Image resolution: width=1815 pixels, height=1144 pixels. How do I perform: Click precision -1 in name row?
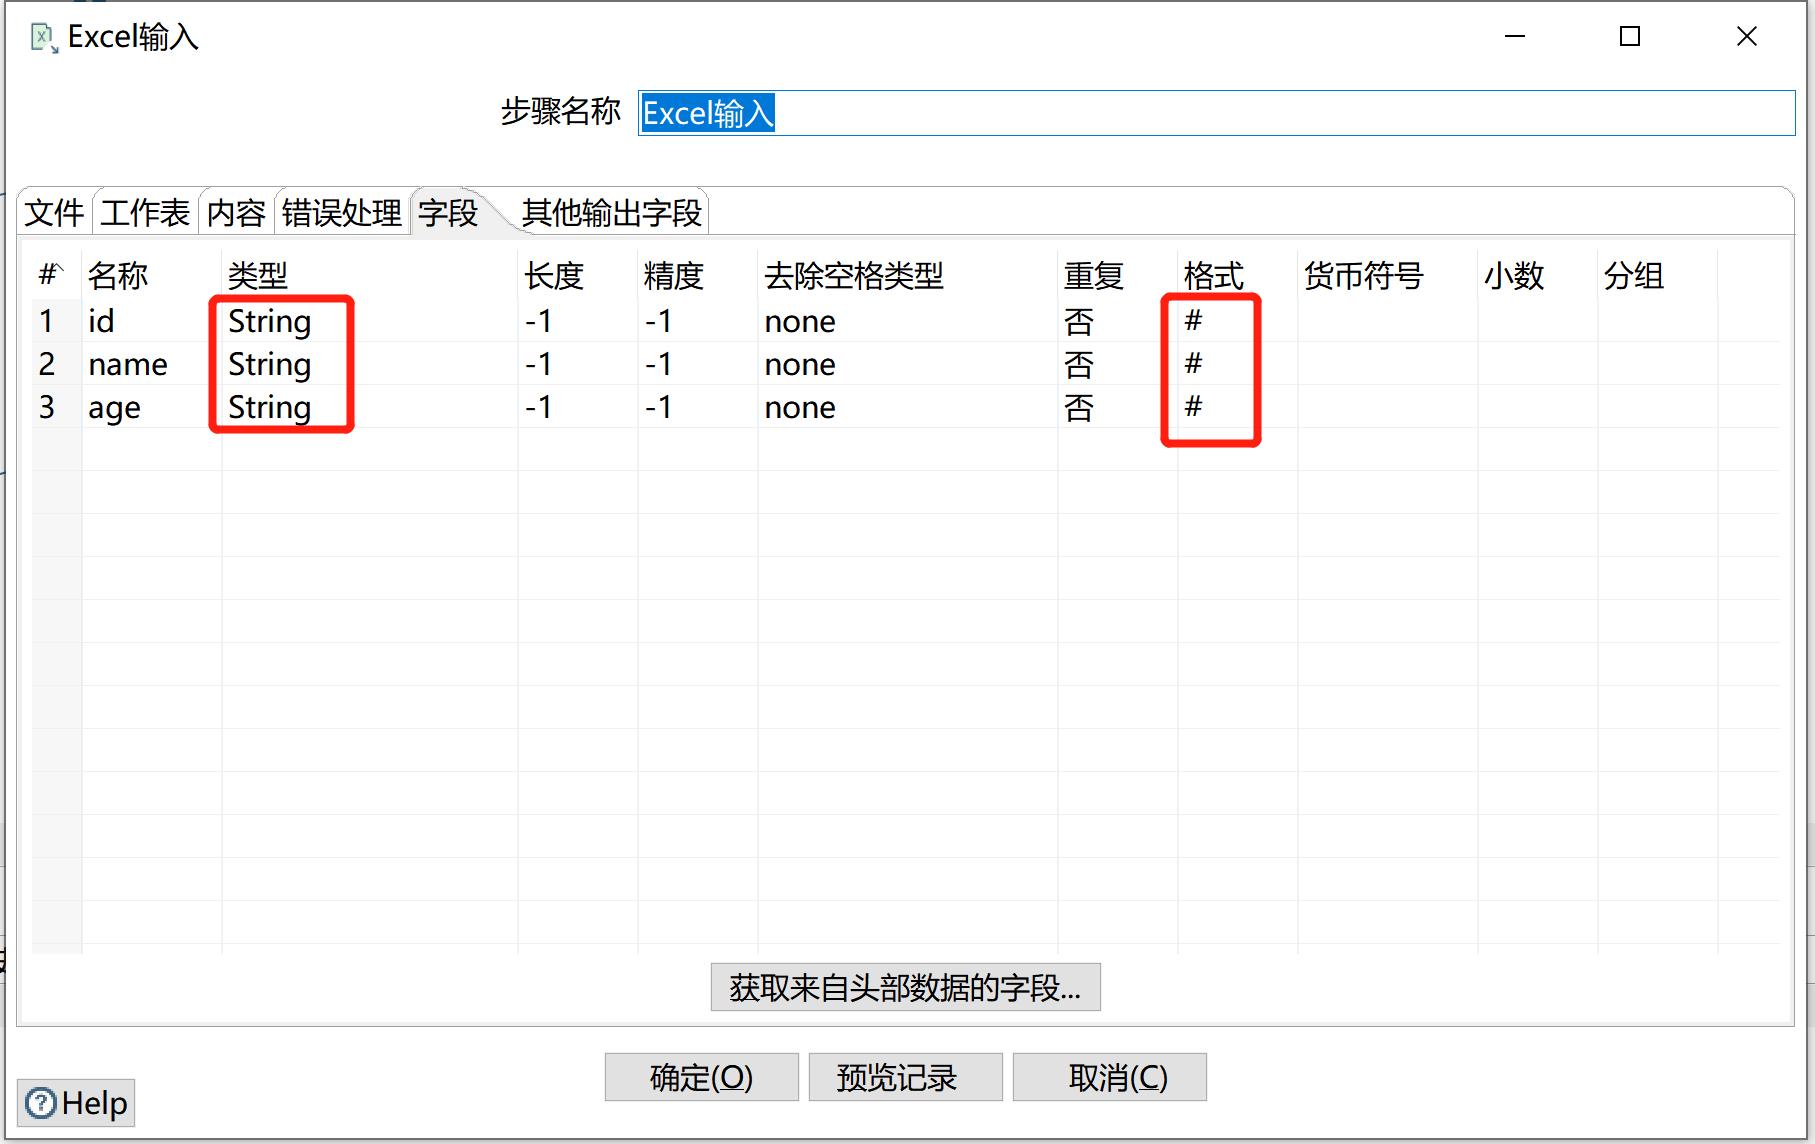click(697, 364)
